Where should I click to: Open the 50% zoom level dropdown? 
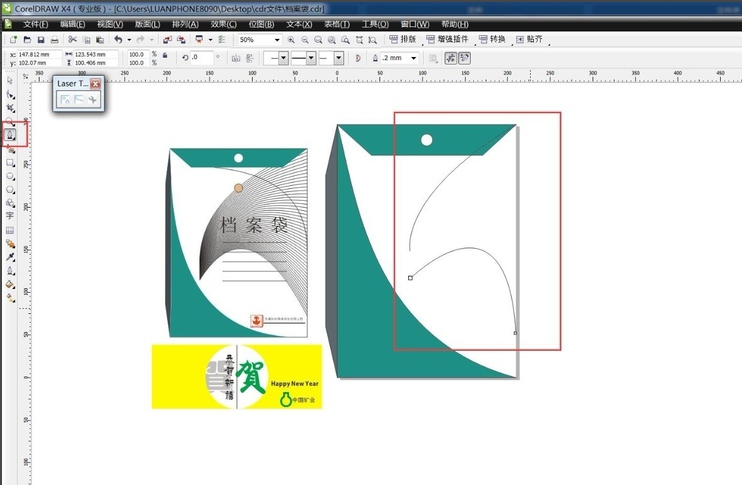[x=276, y=40]
